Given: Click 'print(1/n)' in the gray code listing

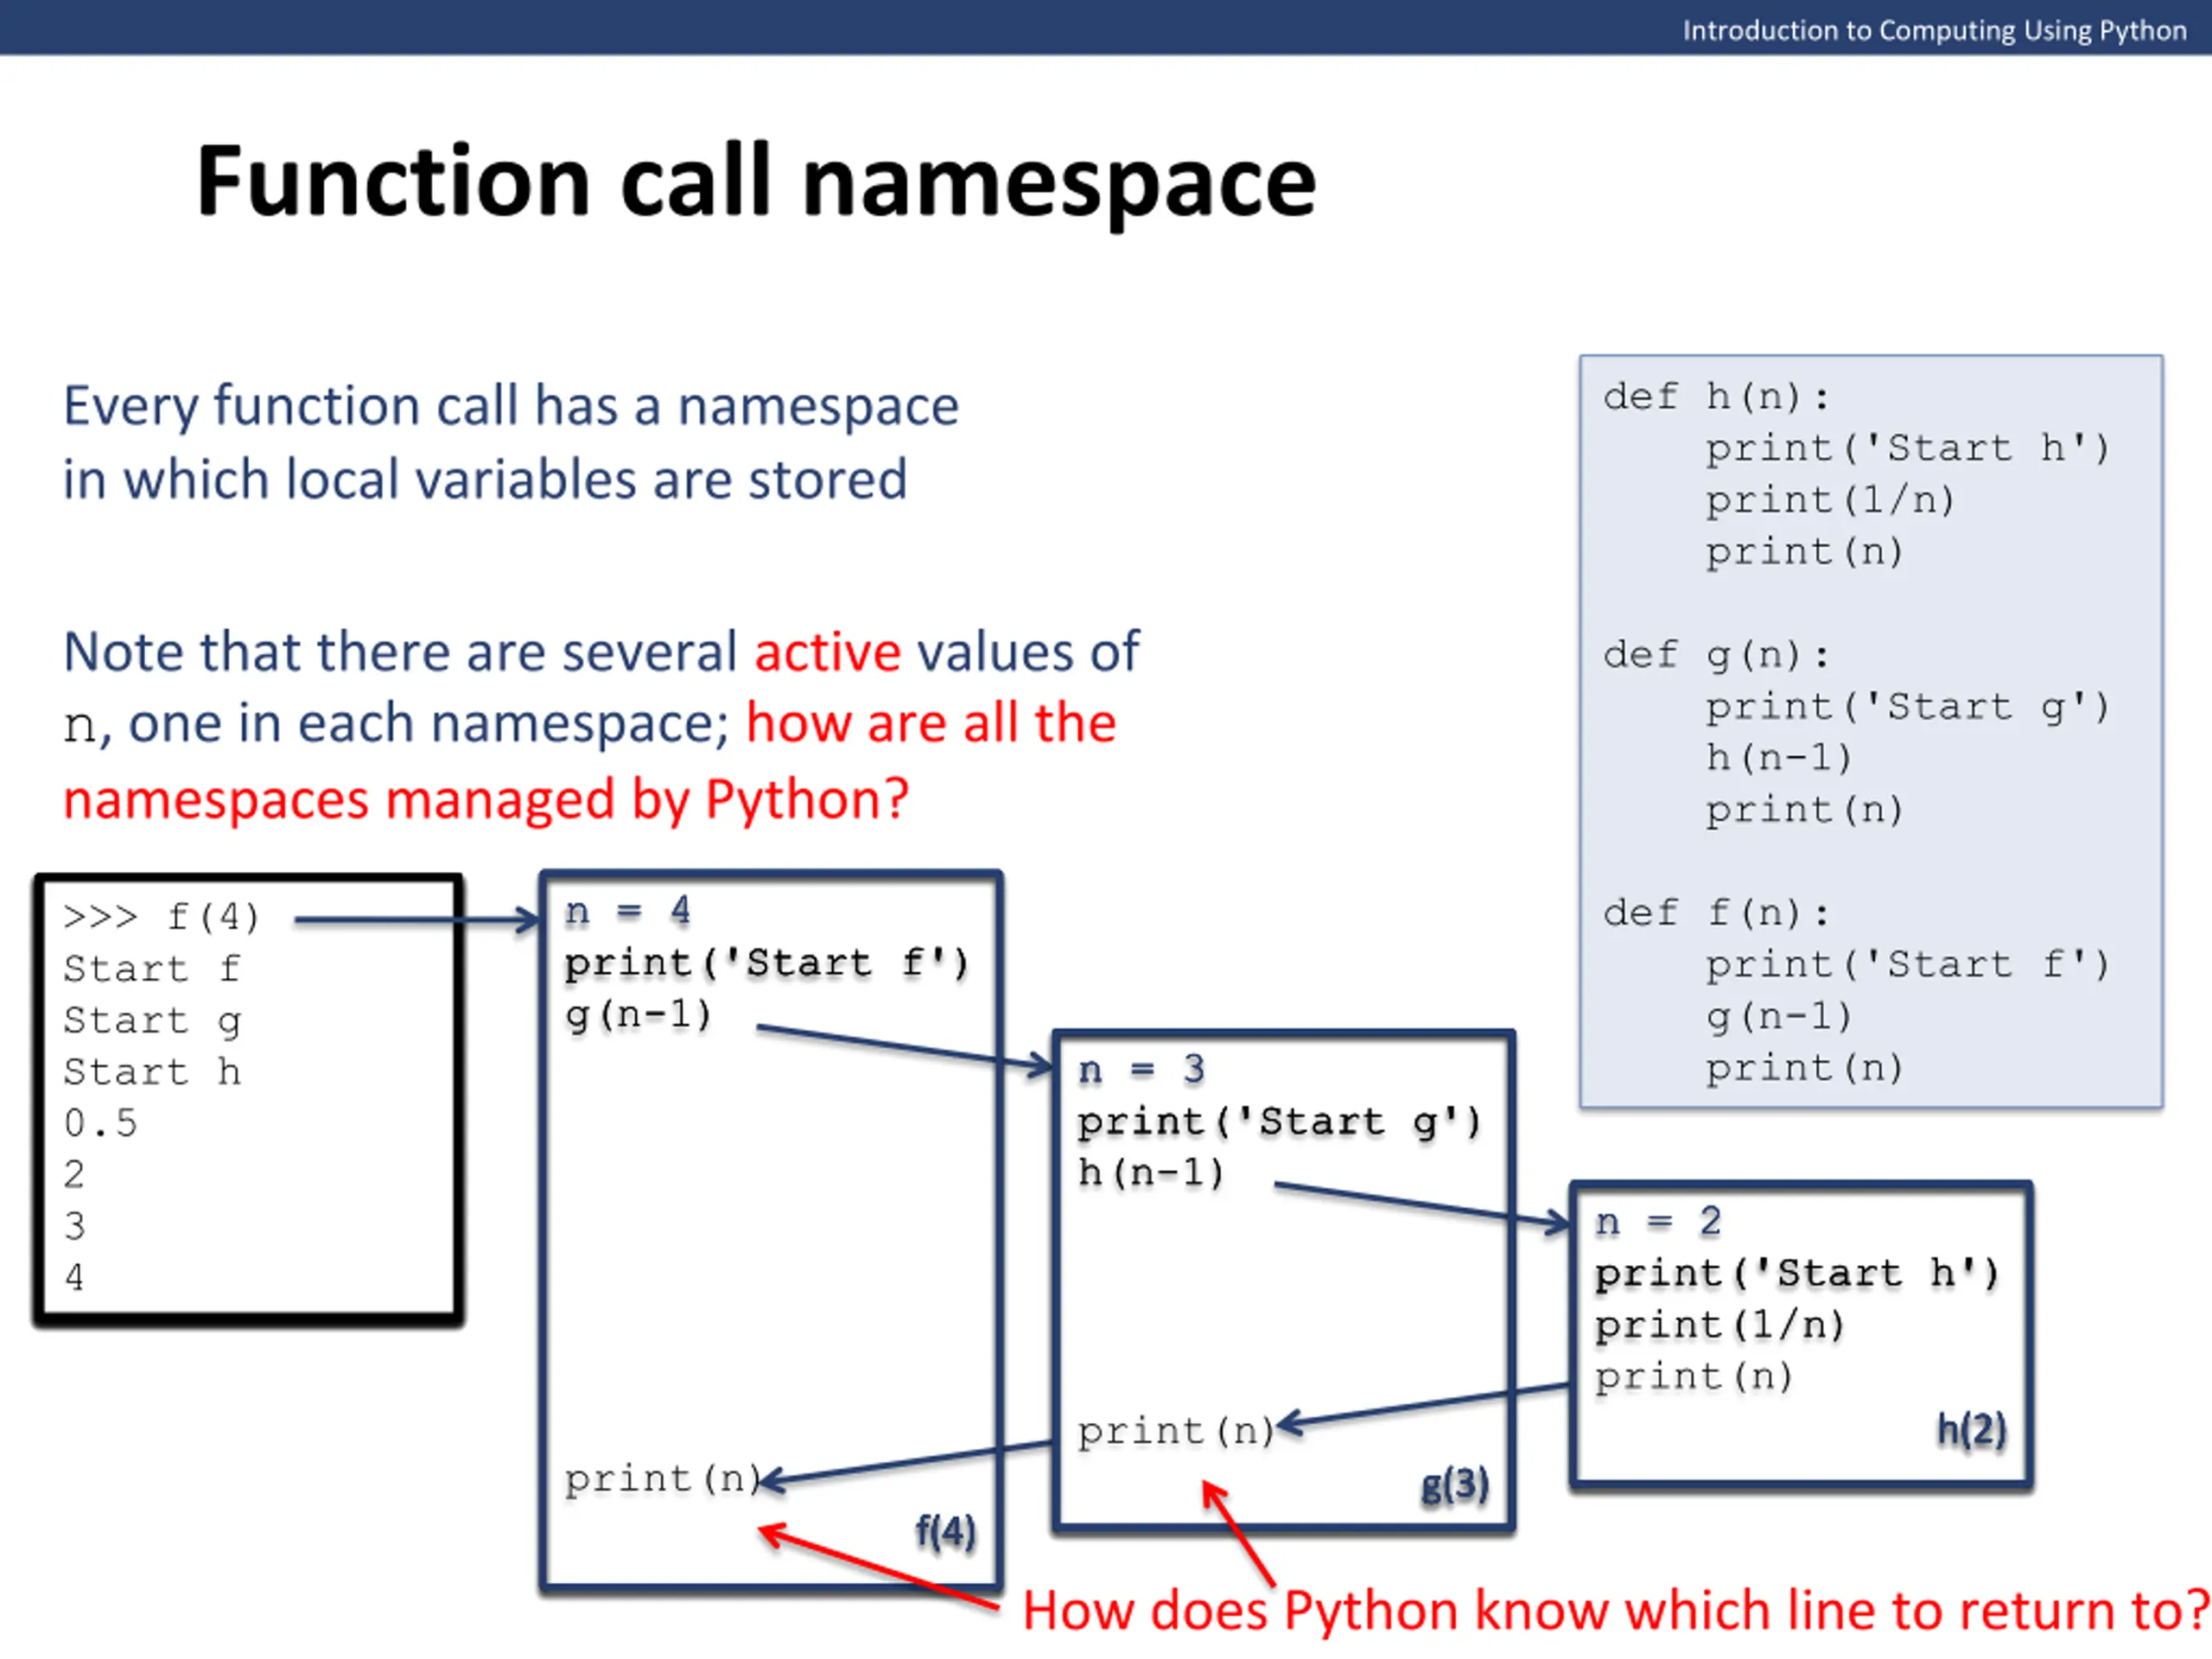Looking at the screenshot, I should (x=1830, y=501).
